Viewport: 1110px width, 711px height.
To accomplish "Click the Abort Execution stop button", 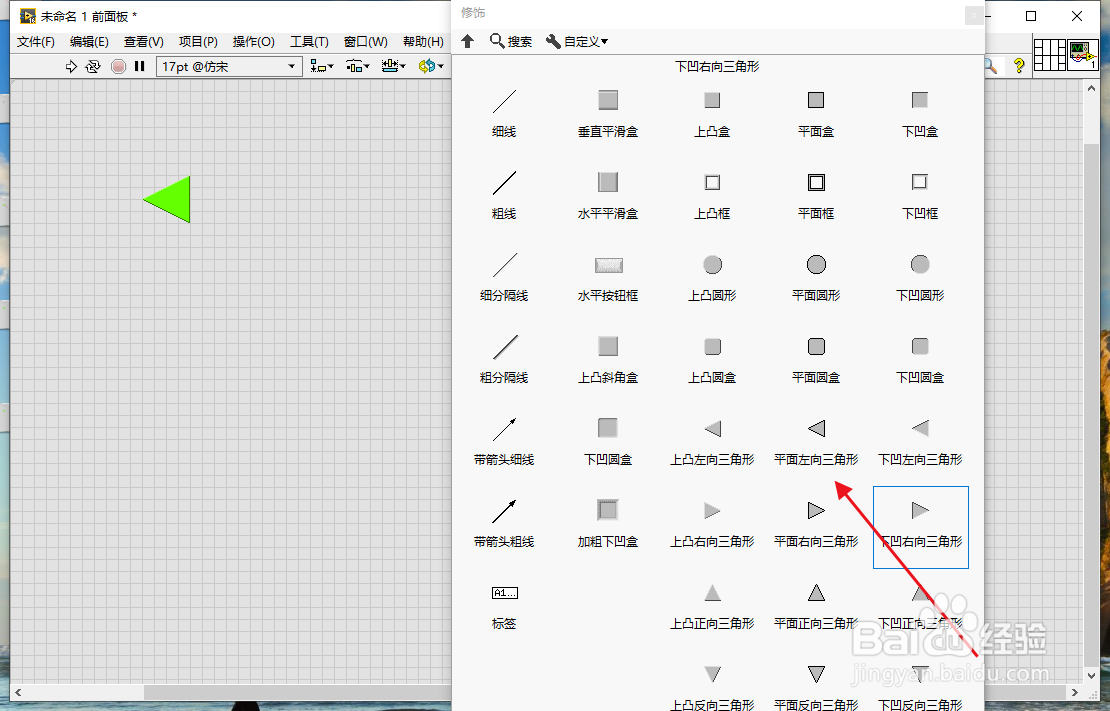I will (x=118, y=67).
